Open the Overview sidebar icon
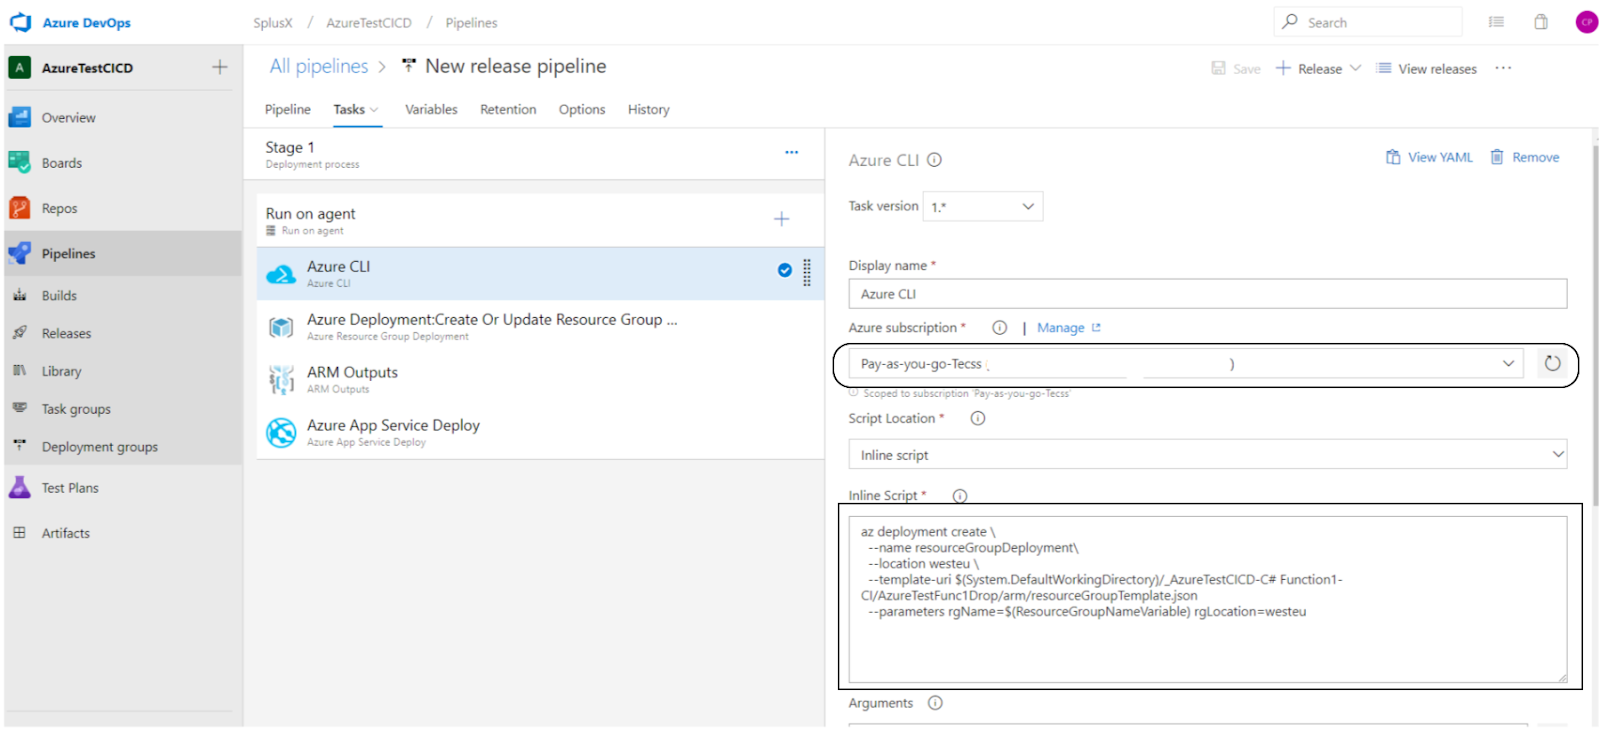The width and height of the screenshot is (1600, 731). pos(20,117)
